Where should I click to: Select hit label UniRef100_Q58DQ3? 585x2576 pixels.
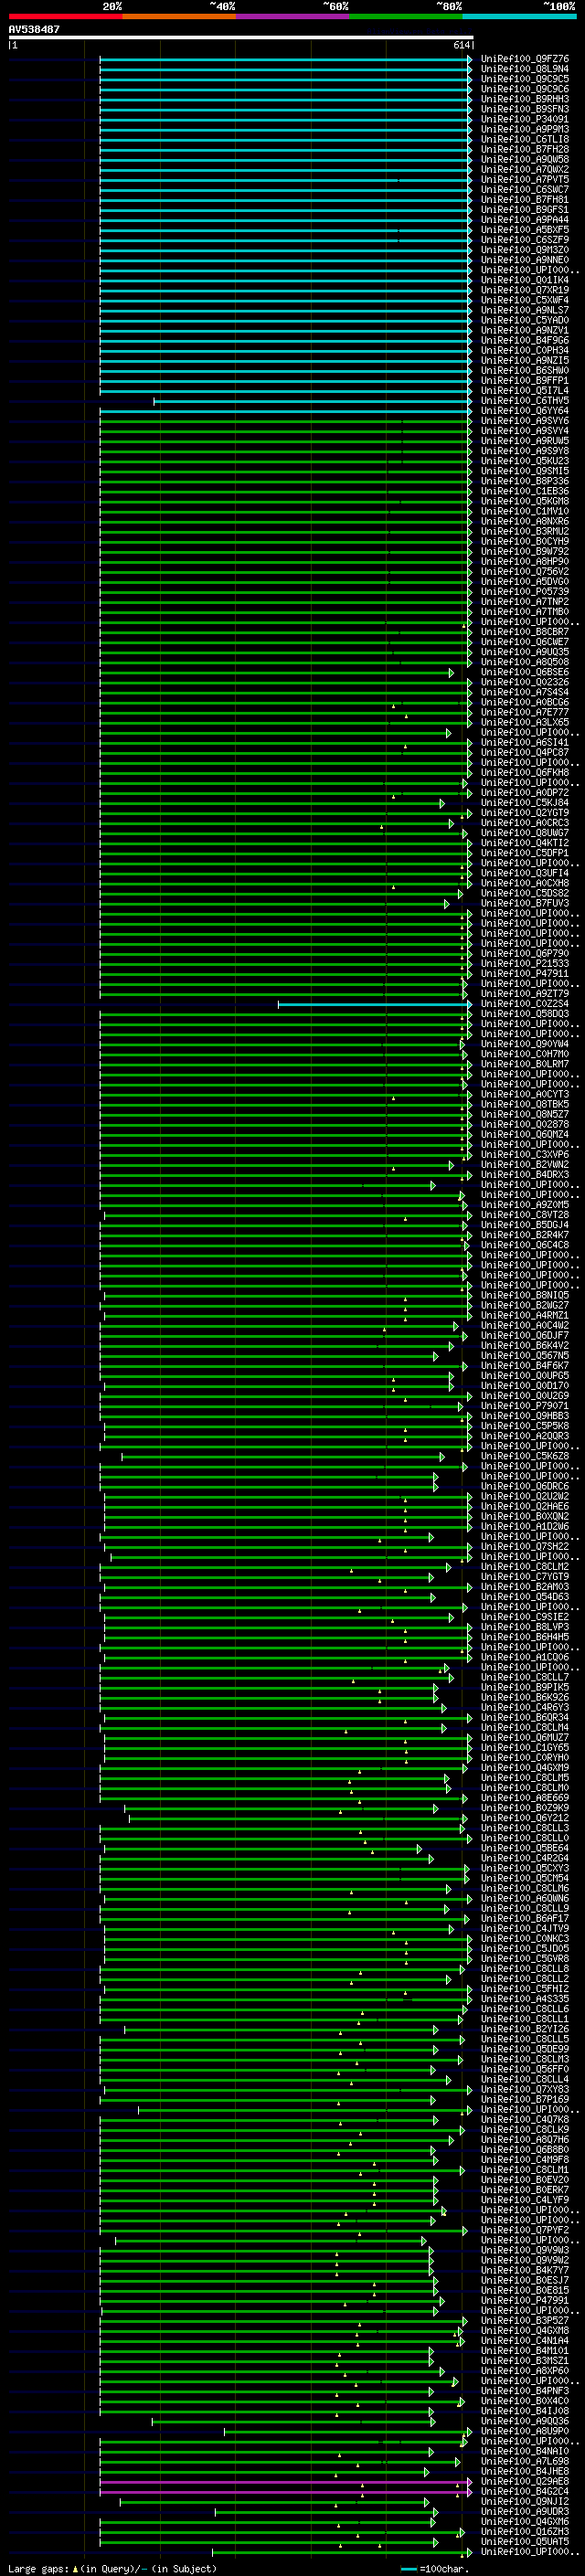525,1014
